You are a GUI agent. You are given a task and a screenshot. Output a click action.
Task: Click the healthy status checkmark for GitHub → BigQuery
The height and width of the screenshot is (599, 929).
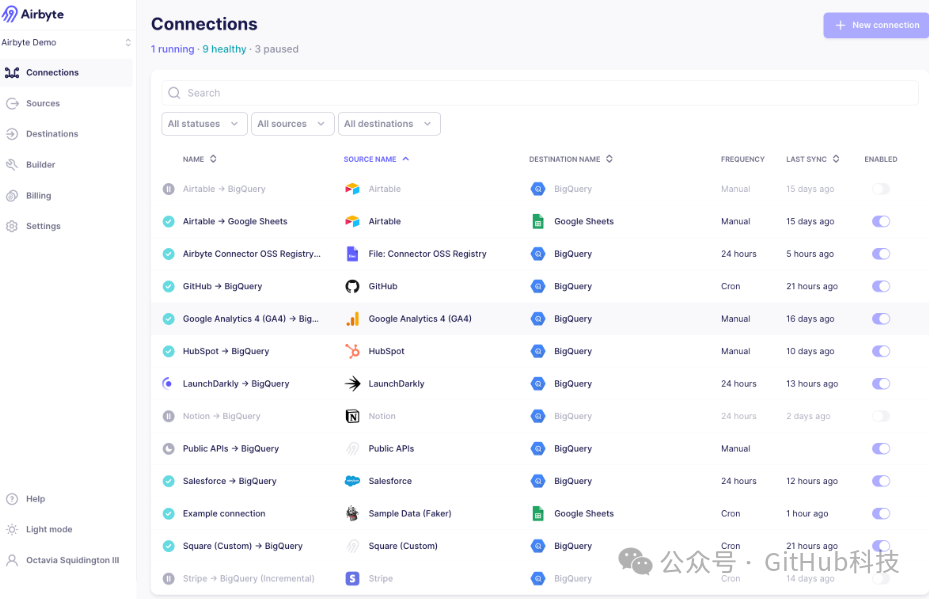point(169,286)
